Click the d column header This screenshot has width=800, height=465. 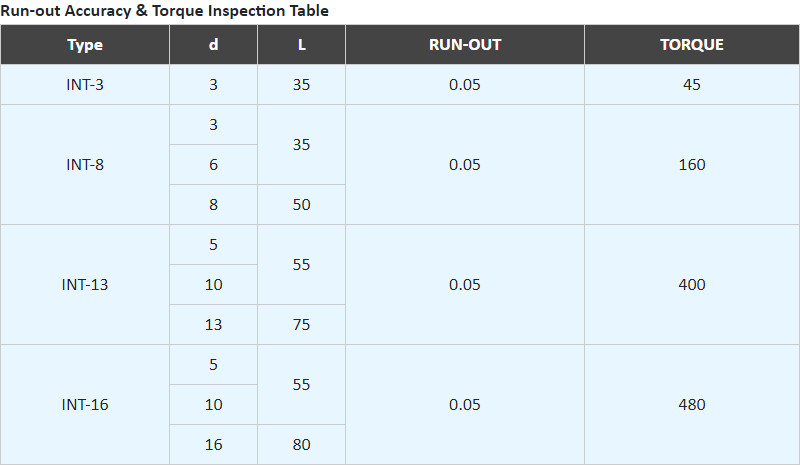pos(213,45)
